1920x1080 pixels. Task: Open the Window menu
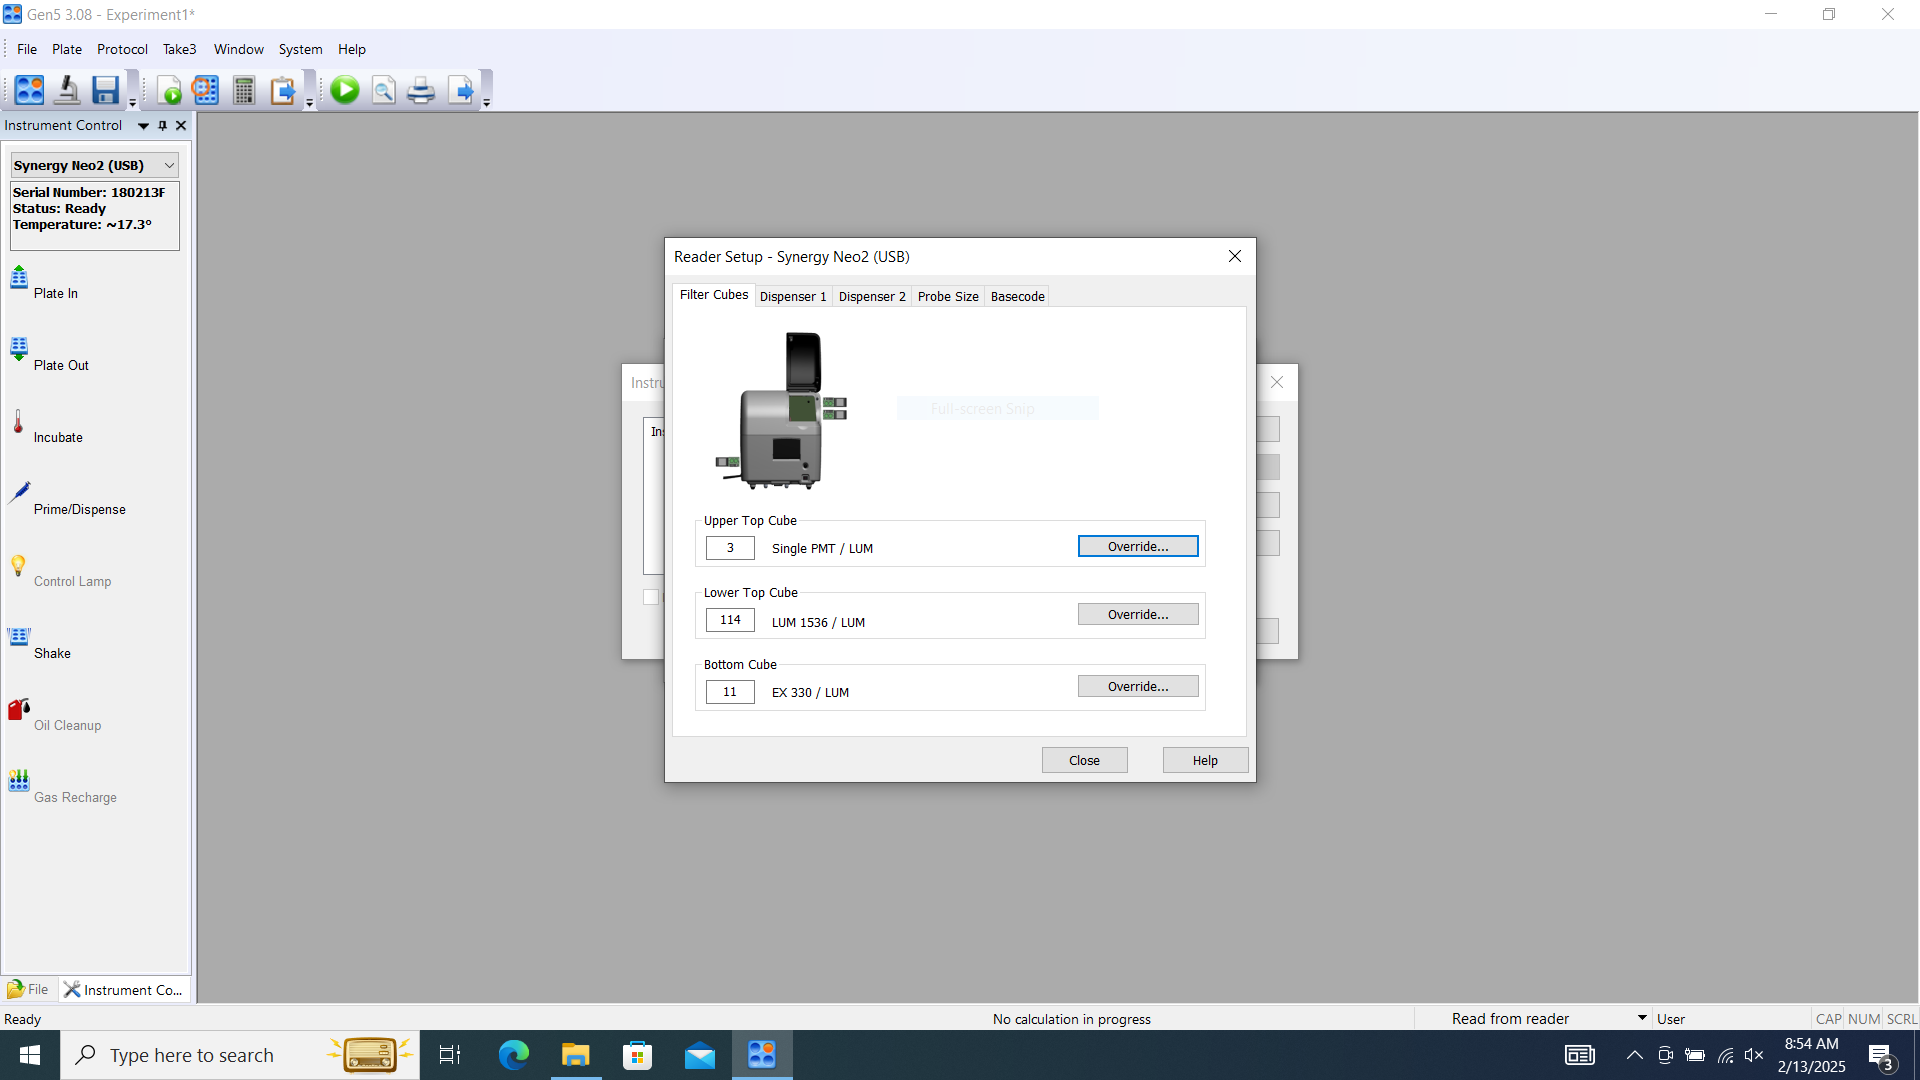237,49
